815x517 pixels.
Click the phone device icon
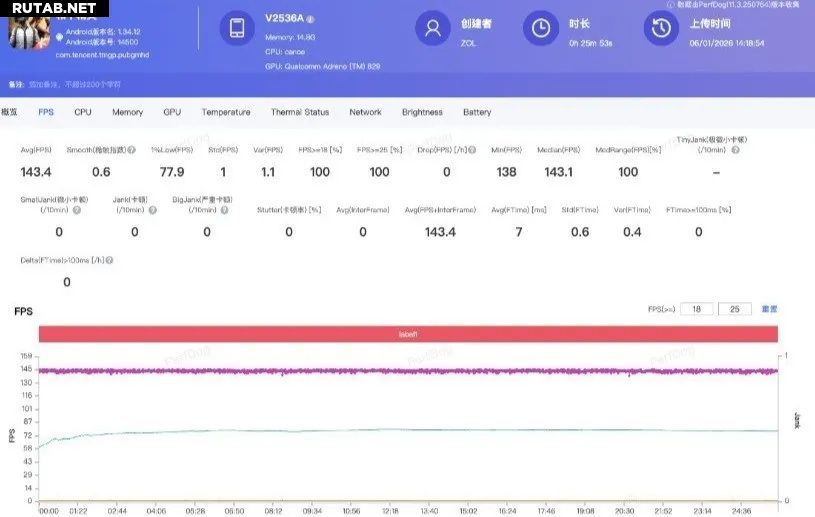[x=237, y=28]
